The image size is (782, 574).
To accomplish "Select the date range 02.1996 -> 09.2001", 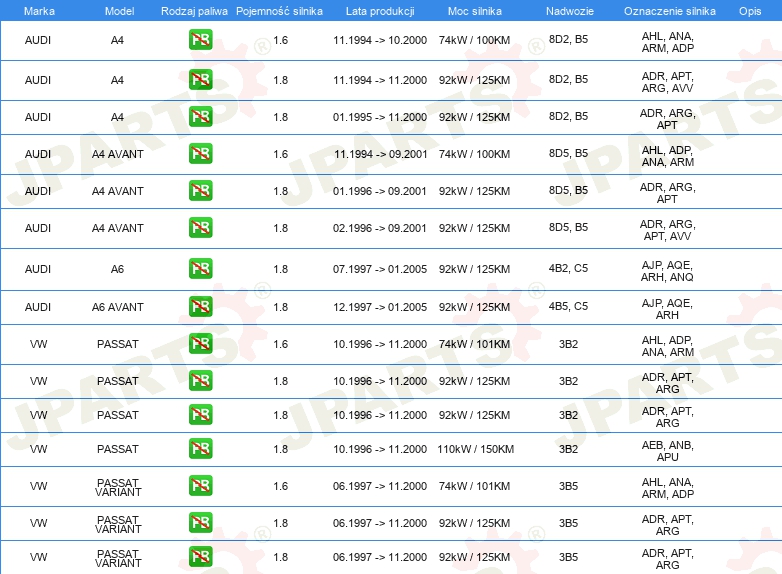I will coord(380,228).
